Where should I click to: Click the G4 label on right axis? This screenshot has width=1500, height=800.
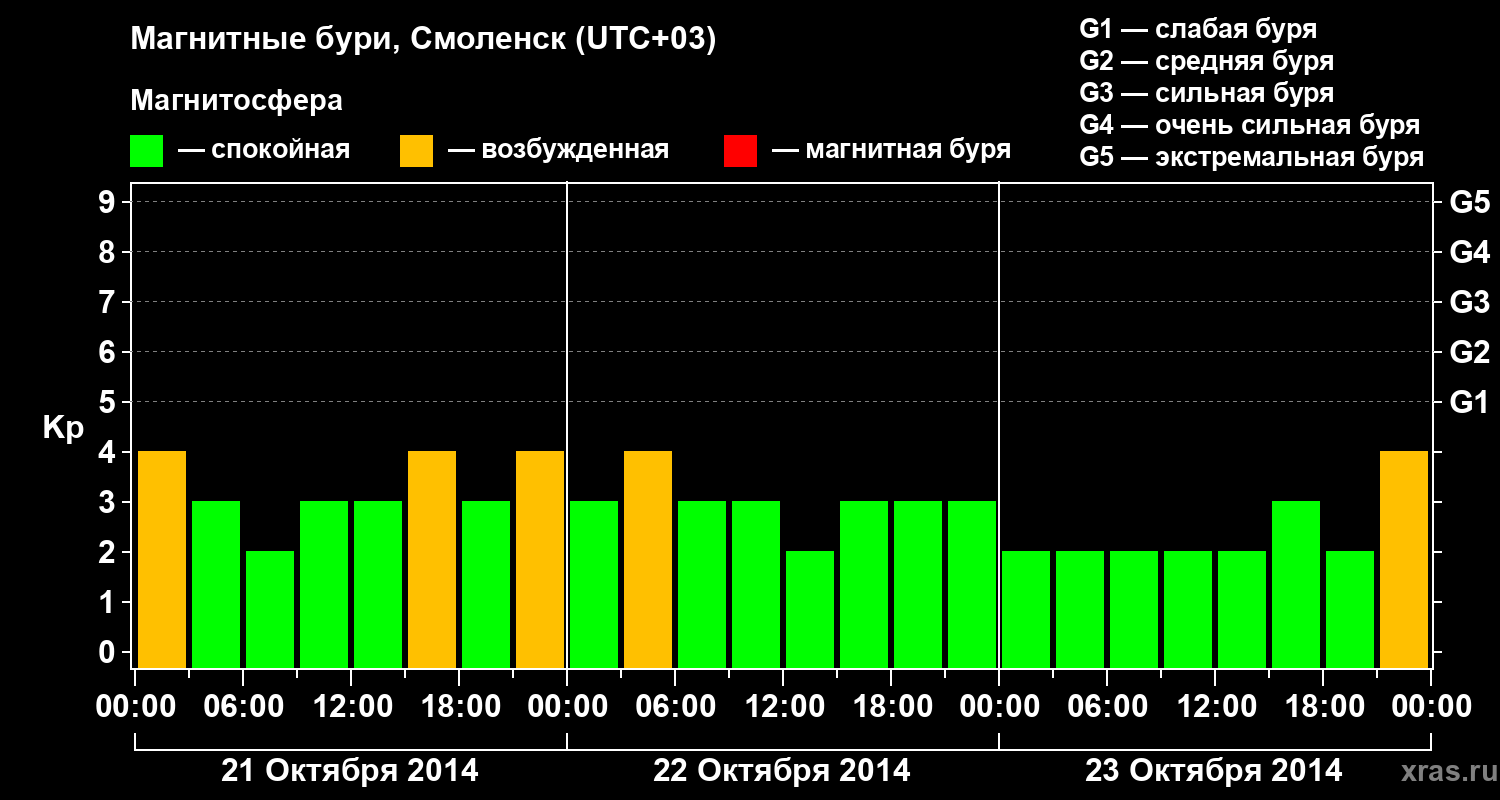point(1469,253)
